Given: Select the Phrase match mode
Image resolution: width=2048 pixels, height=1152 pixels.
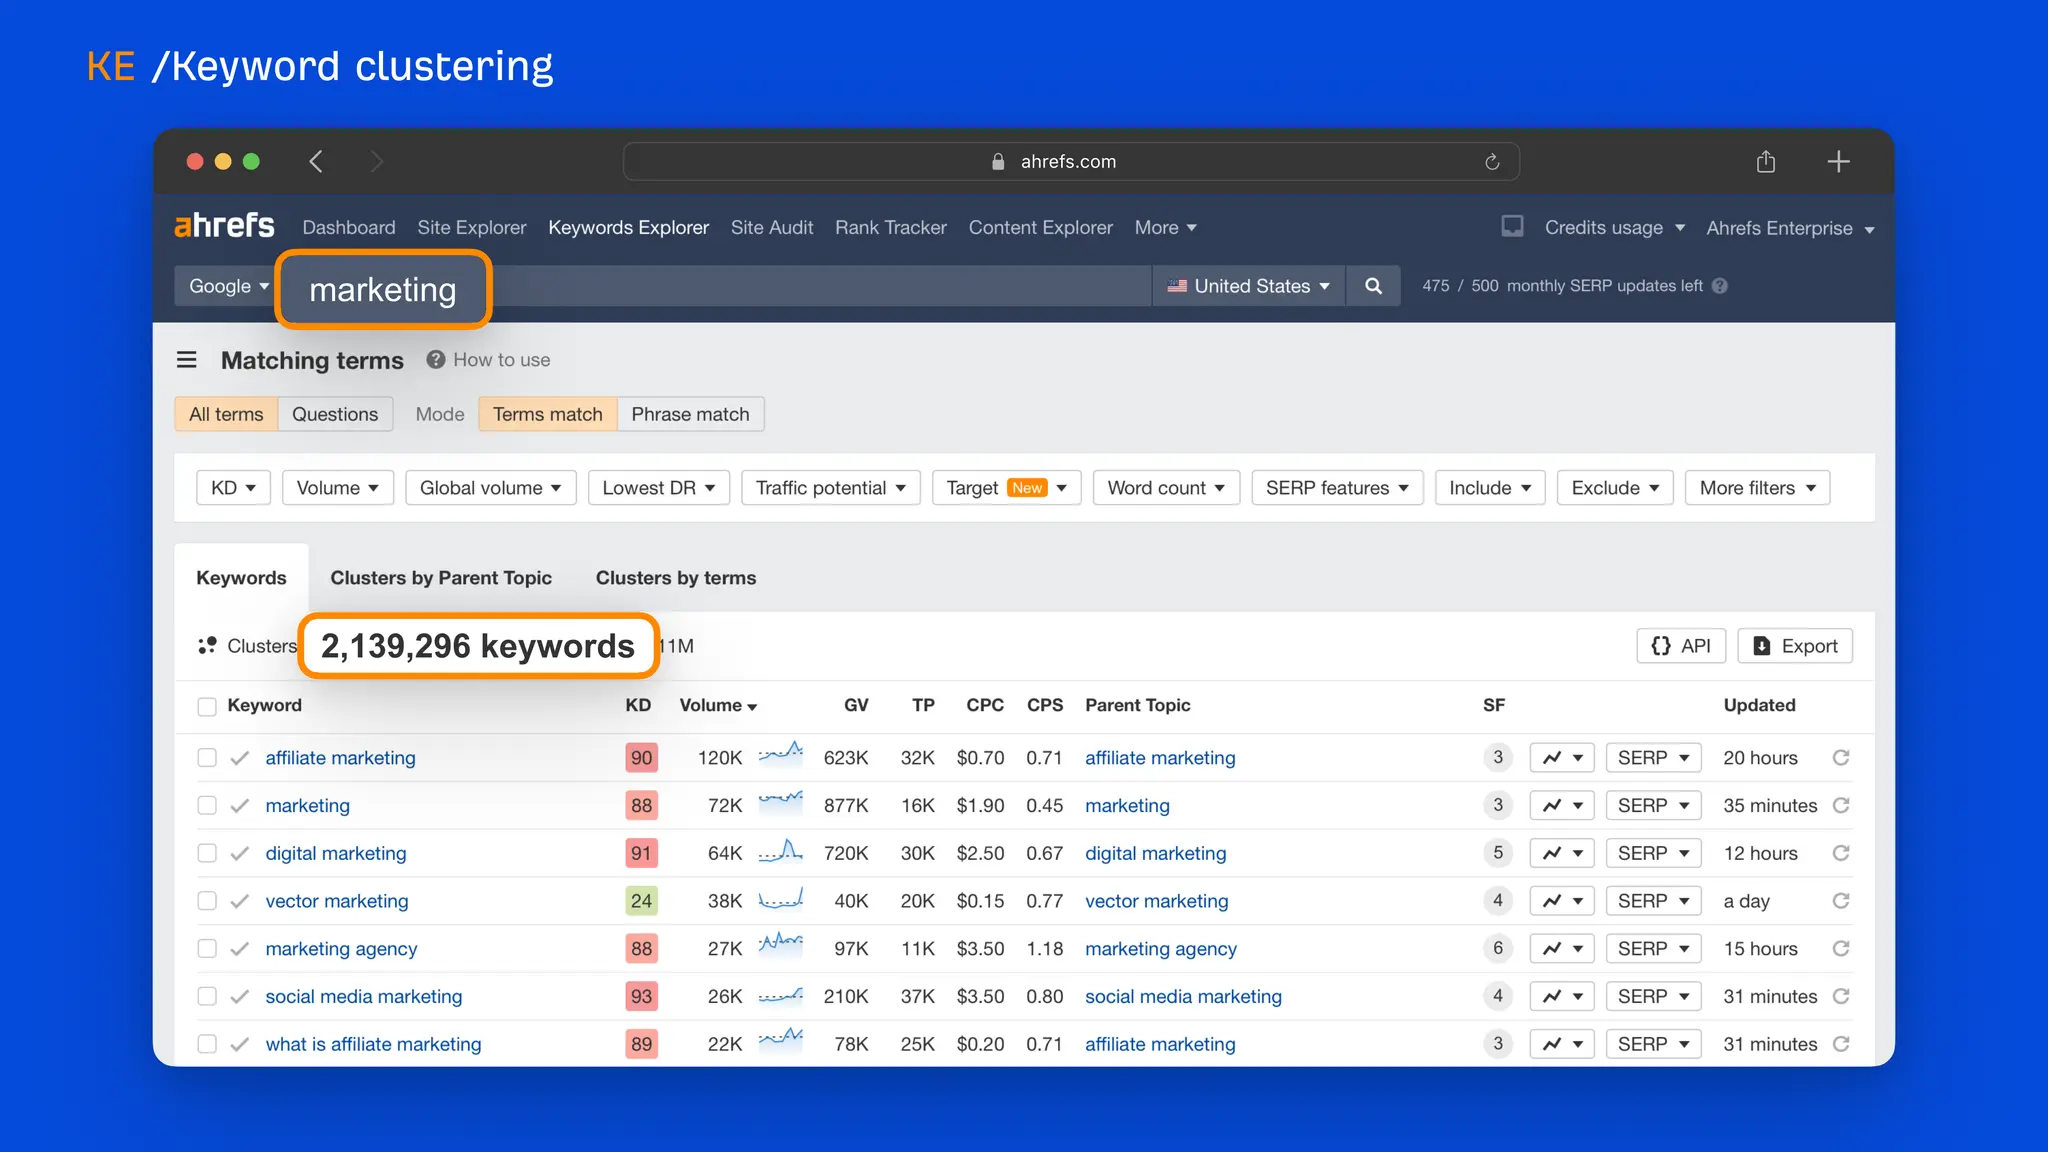Looking at the screenshot, I should 690,414.
